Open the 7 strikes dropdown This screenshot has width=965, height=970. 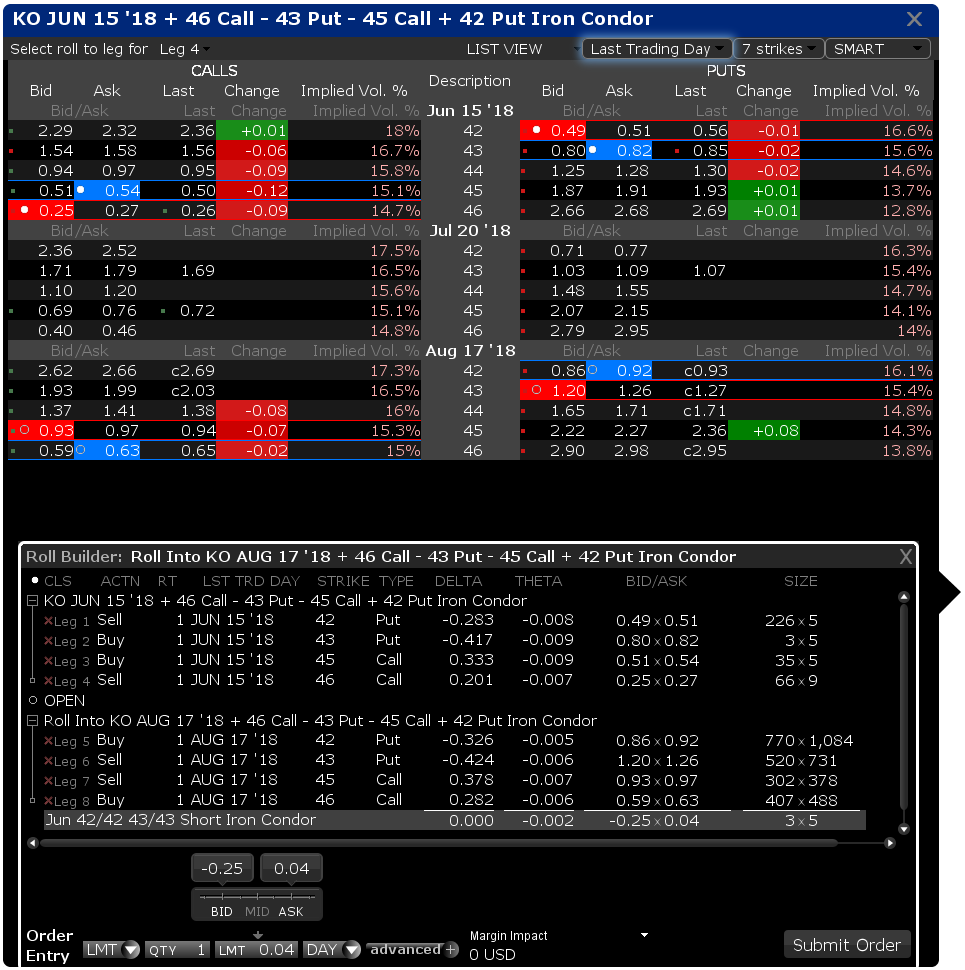point(778,49)
